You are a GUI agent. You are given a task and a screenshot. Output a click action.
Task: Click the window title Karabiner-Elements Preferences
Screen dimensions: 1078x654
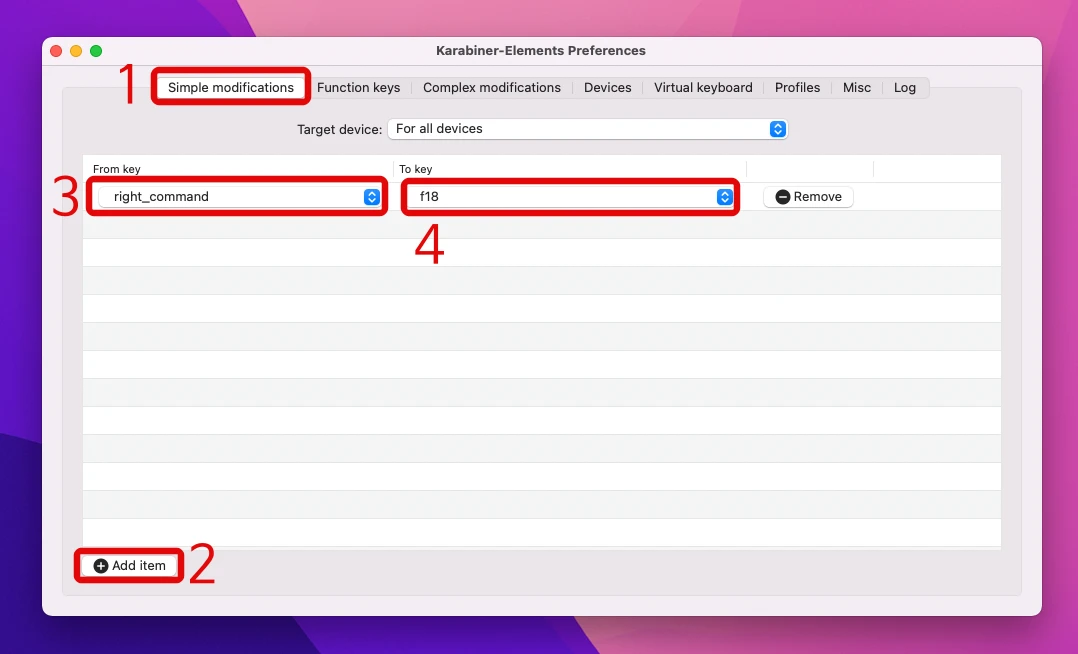coord(540,50)
